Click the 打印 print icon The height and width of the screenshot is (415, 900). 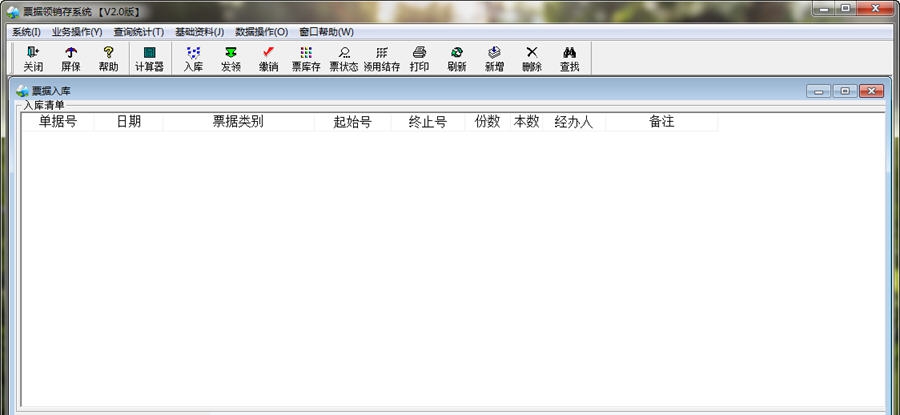coord(419,59)
